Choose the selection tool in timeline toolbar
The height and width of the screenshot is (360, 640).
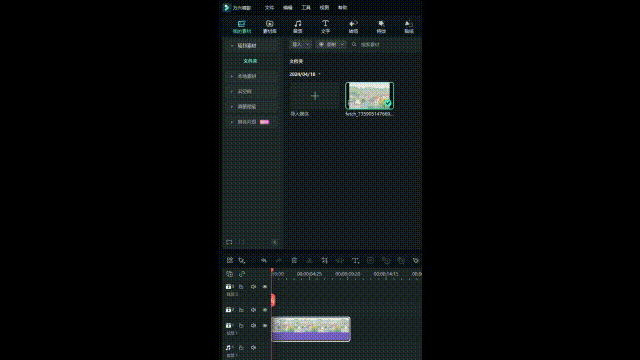point(242,260)
